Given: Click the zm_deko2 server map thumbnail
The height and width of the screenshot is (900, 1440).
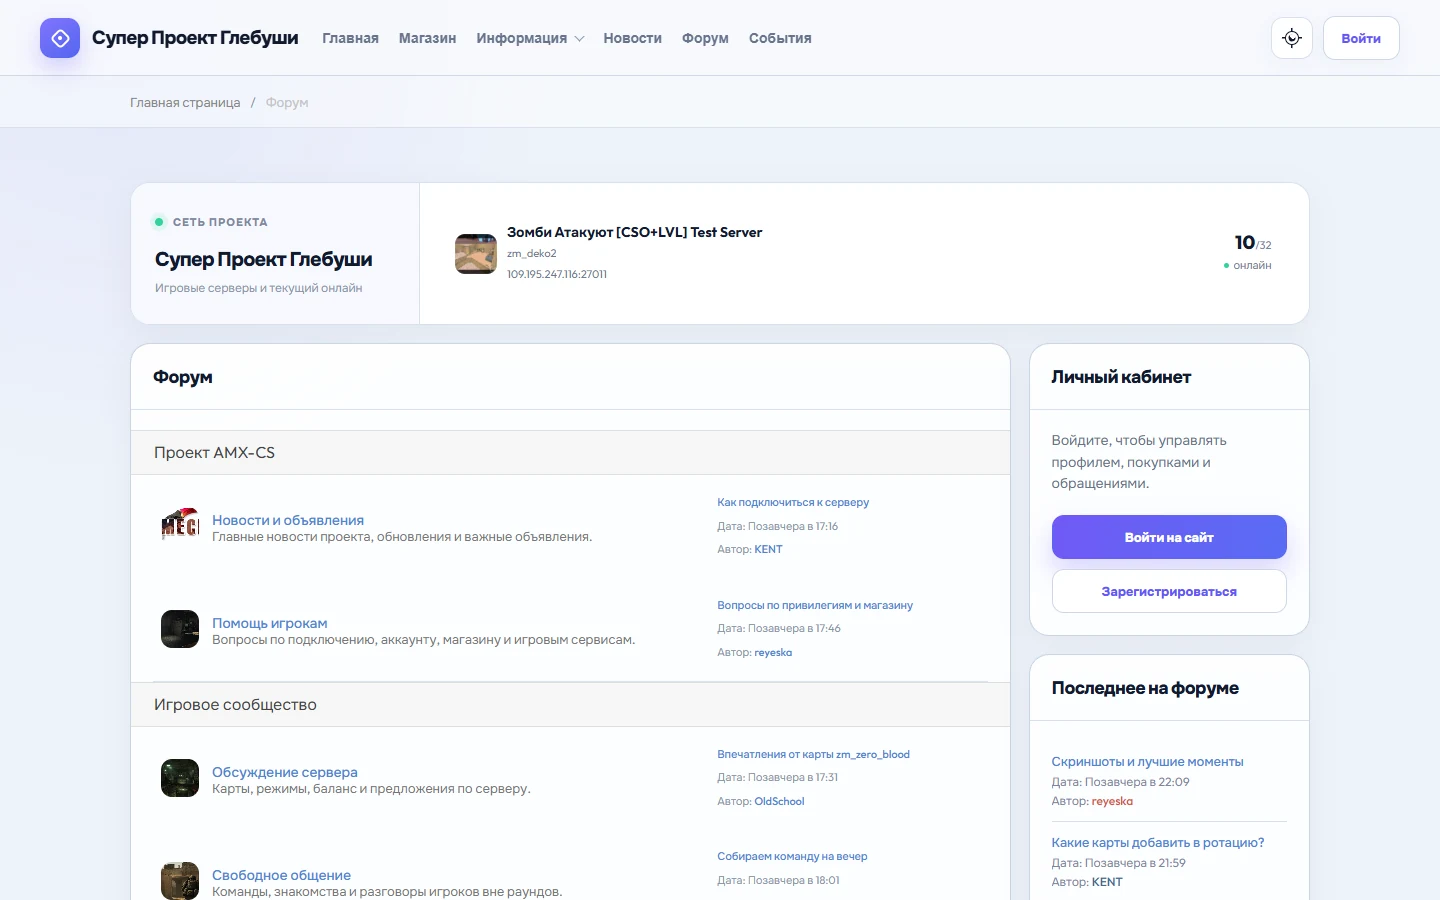Looking at the screenshot, I should (476, 254).
